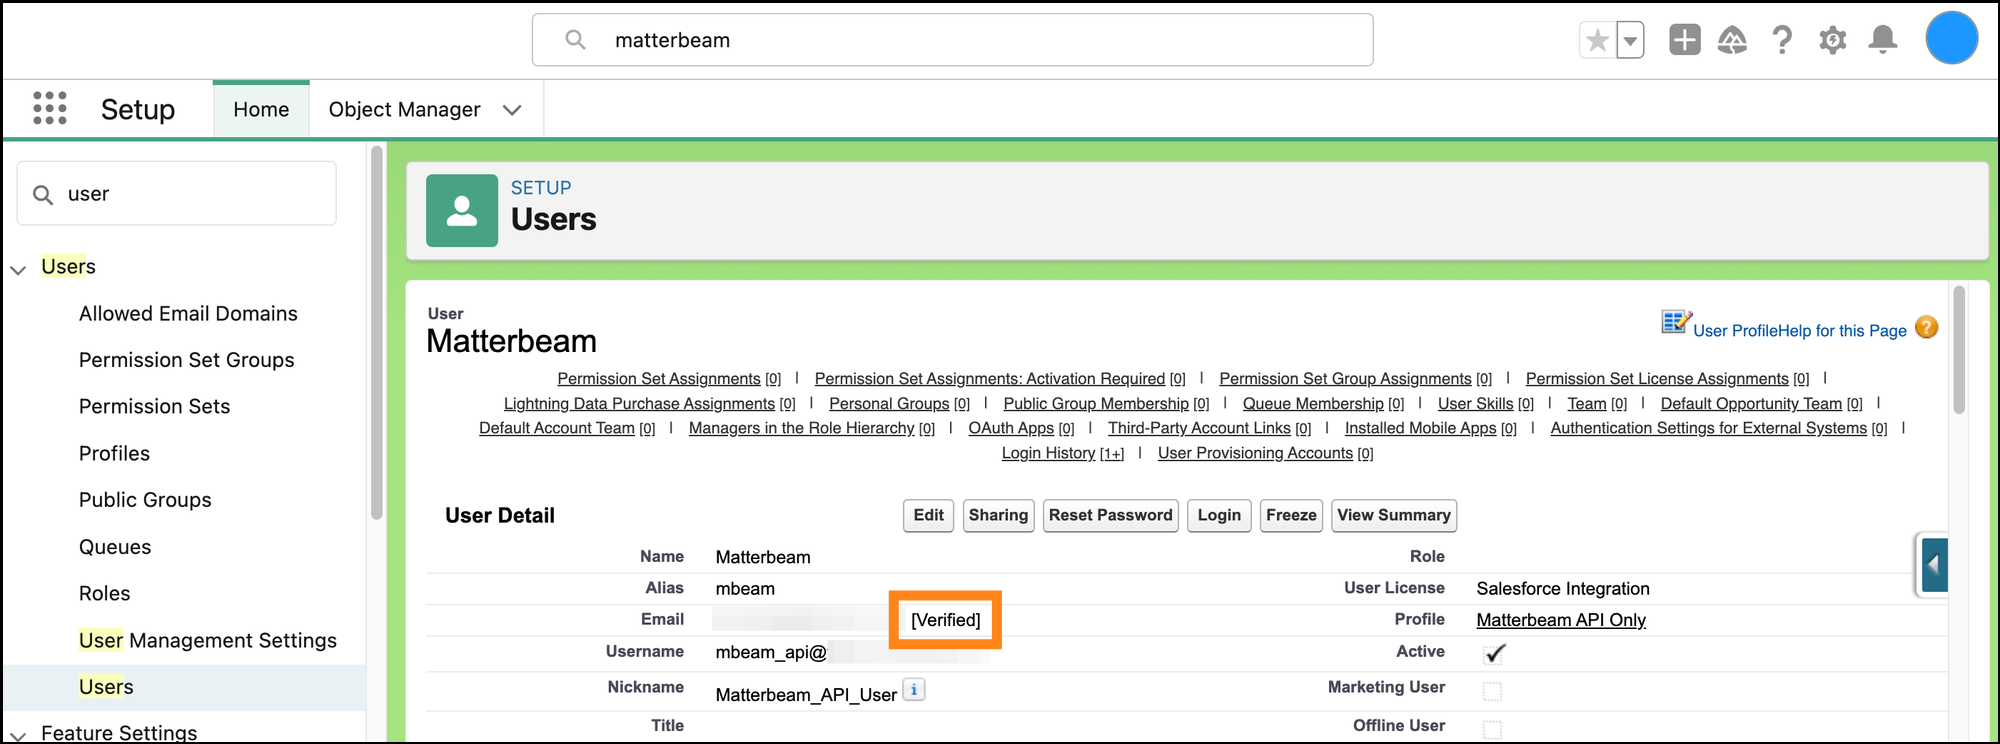
Task: Open Queue Membership link
Action: pyautogui.click(x=1313, y=404)
